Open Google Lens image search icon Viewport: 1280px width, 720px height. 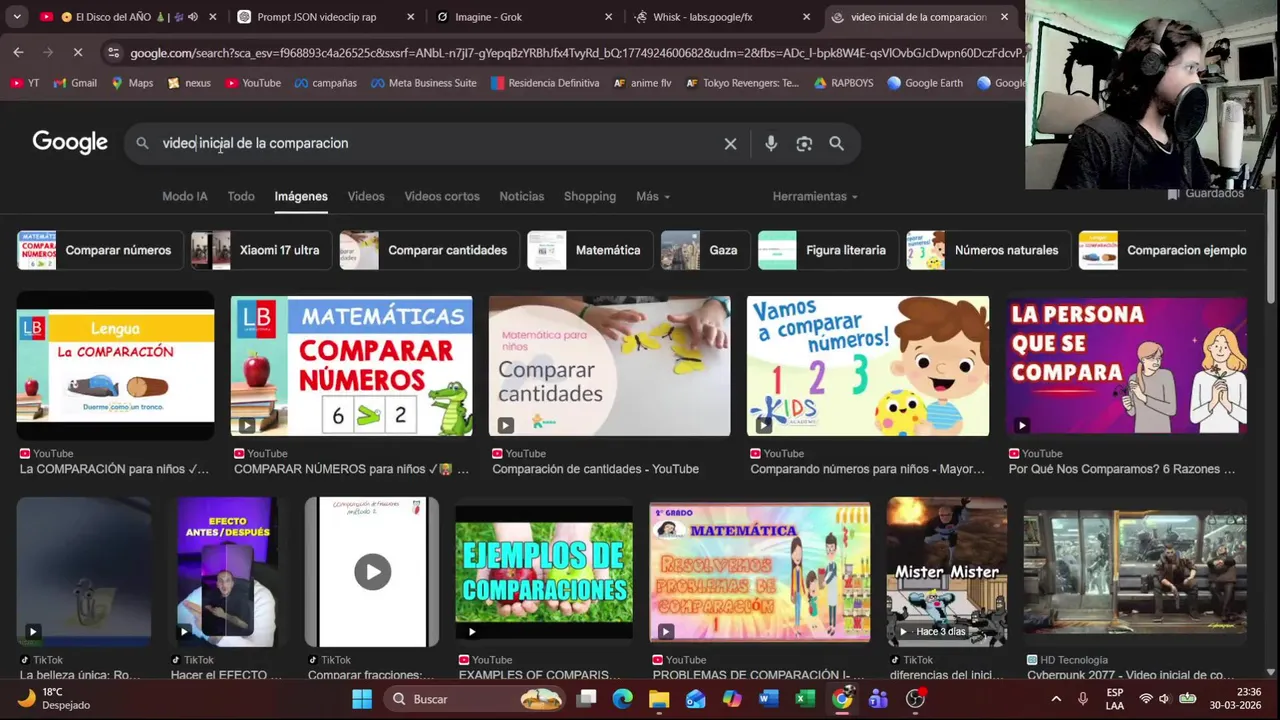804,144
